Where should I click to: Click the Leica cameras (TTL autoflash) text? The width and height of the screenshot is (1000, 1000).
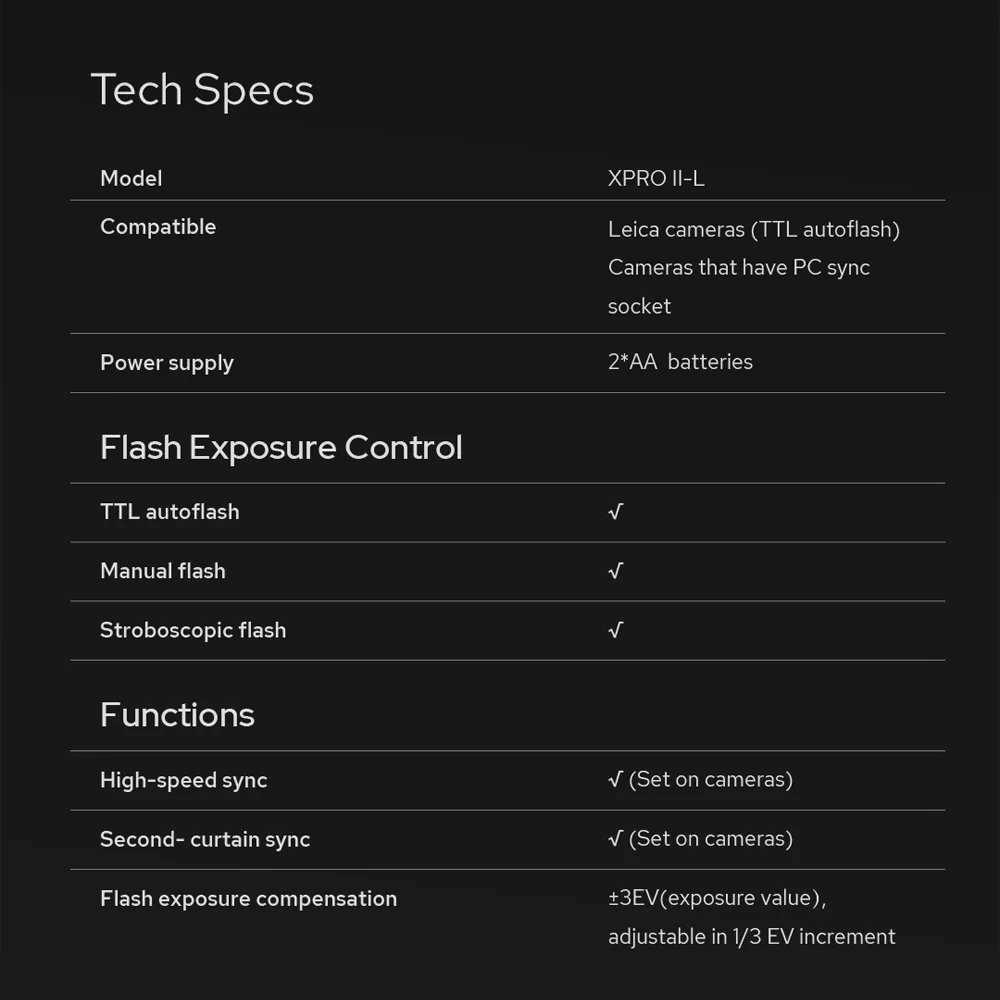(754, 229)
